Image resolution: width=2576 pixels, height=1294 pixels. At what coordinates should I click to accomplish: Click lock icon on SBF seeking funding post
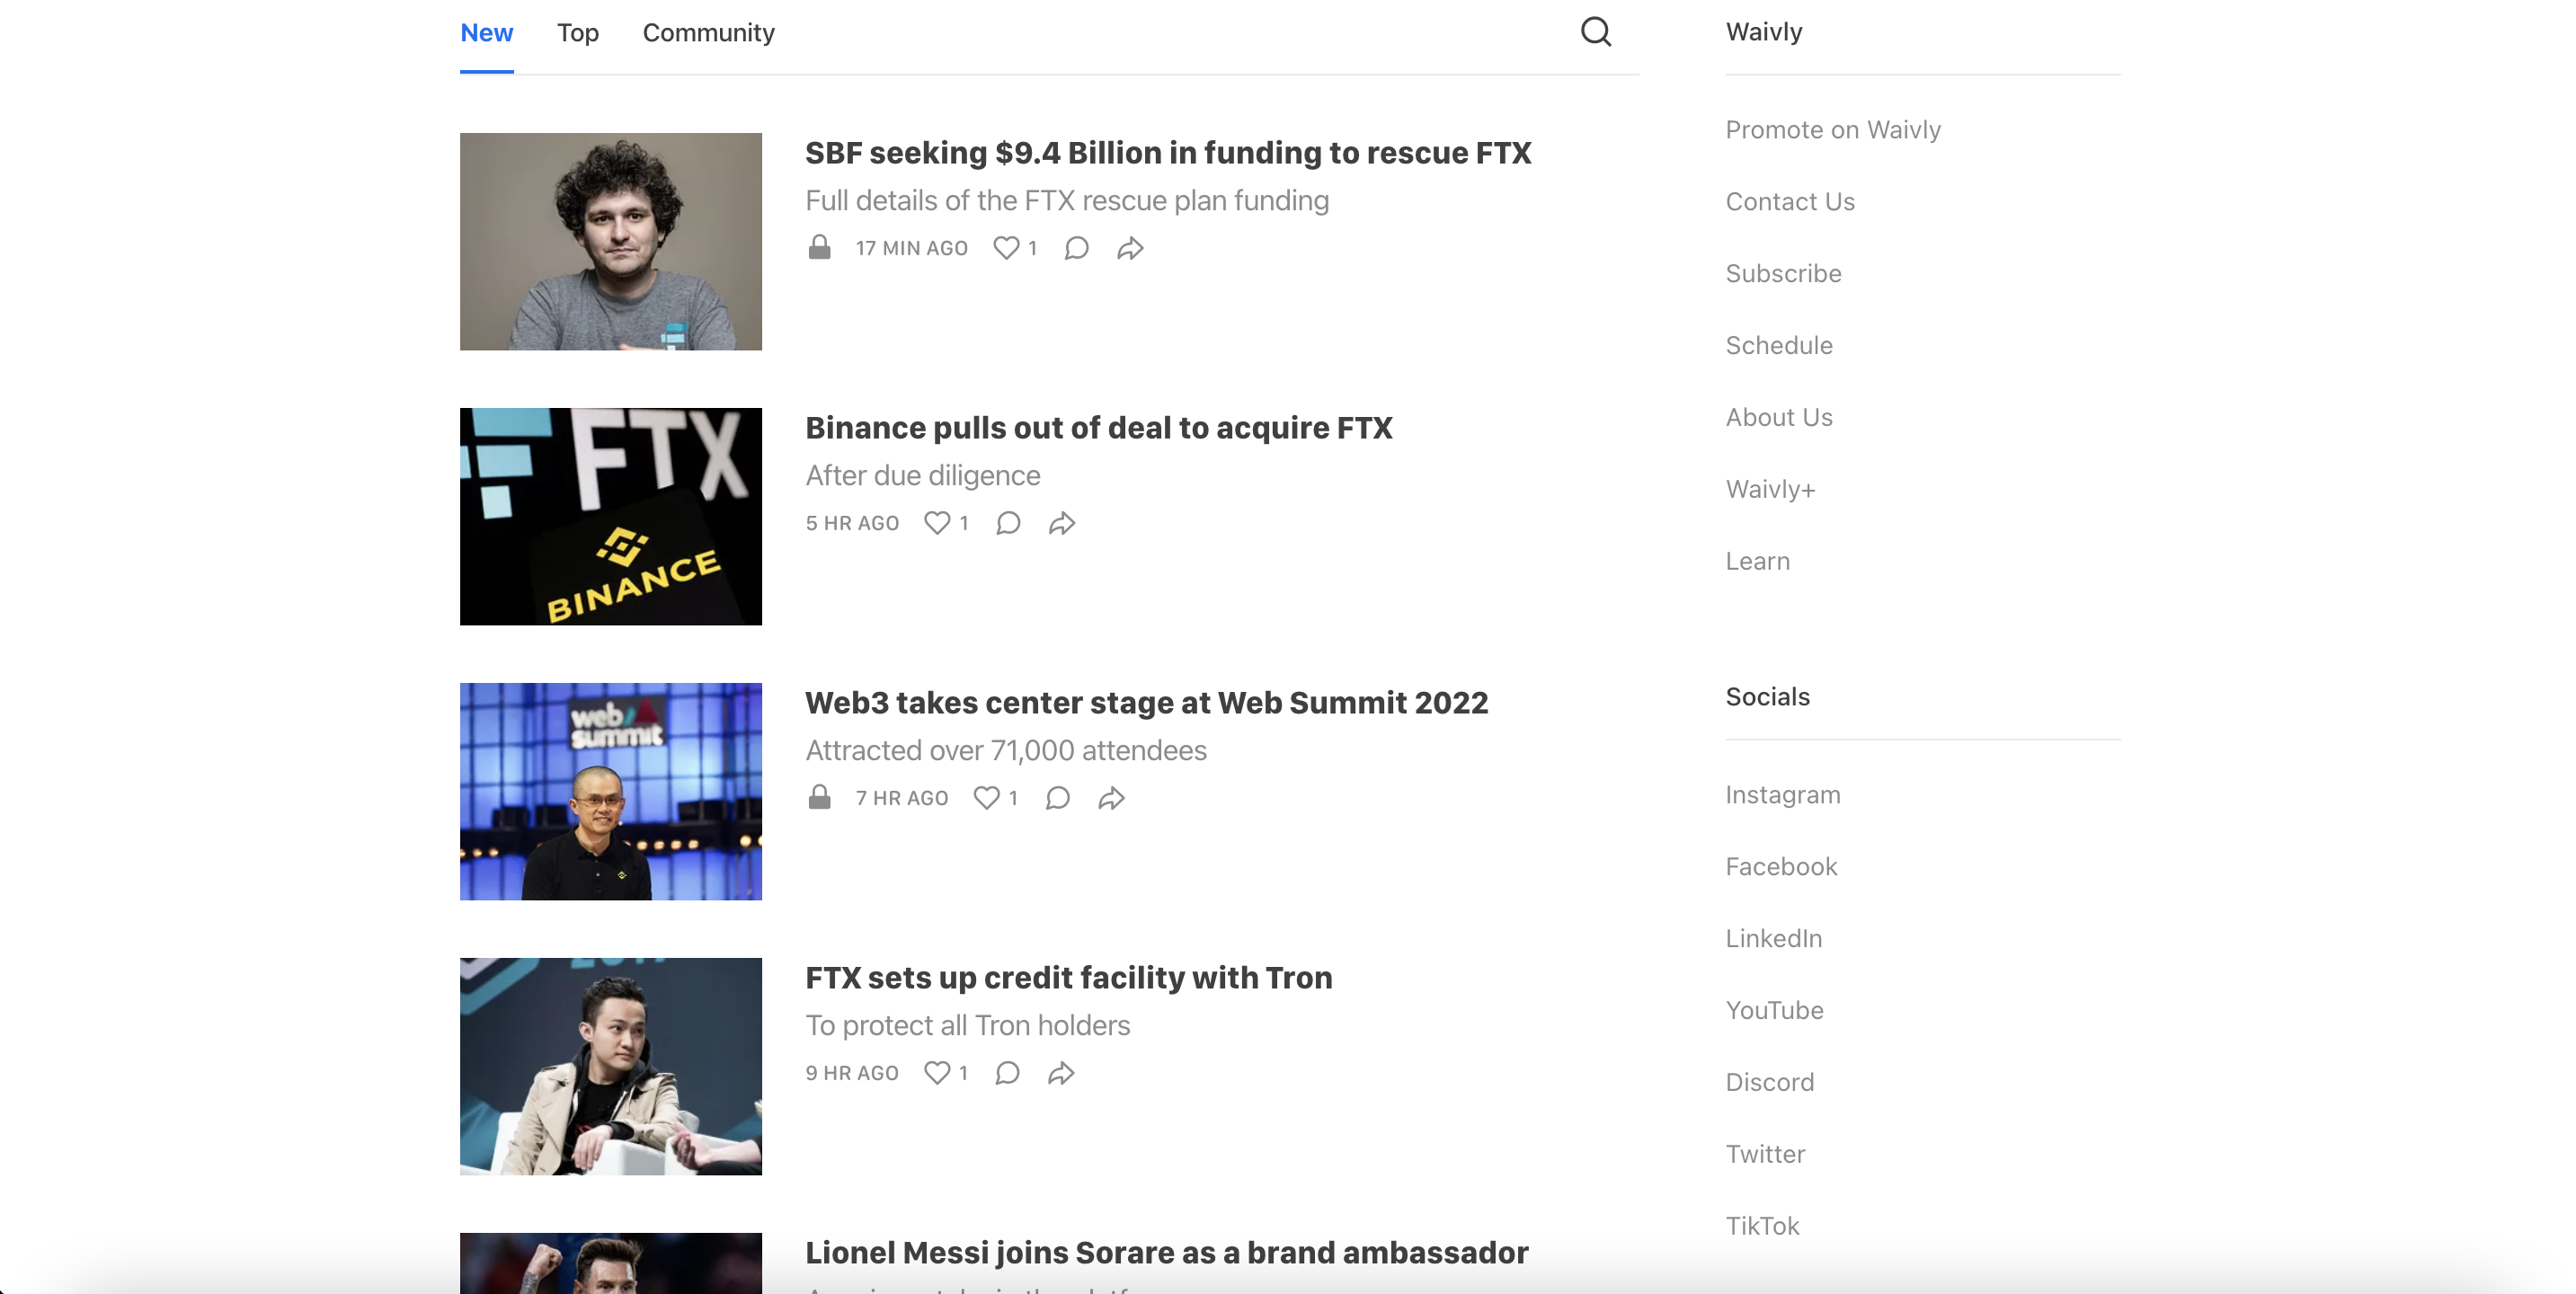point(819,247)
